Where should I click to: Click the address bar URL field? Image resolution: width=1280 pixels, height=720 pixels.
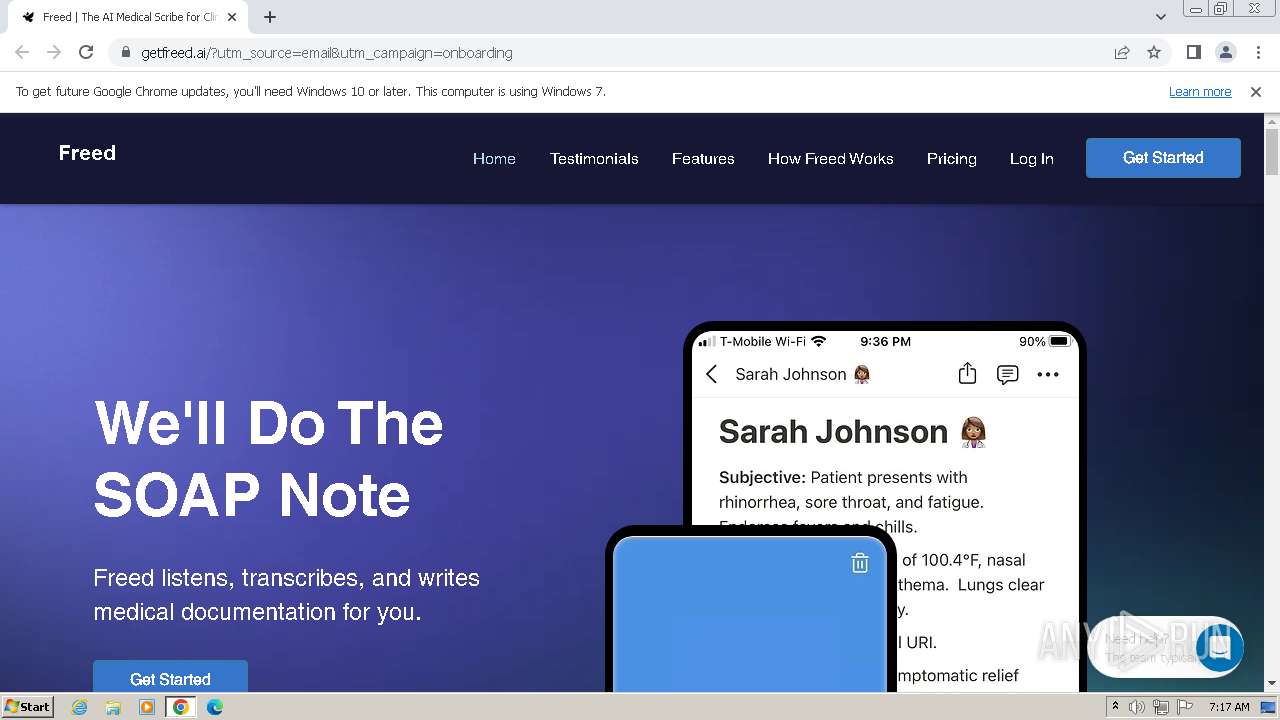[610, 53]
